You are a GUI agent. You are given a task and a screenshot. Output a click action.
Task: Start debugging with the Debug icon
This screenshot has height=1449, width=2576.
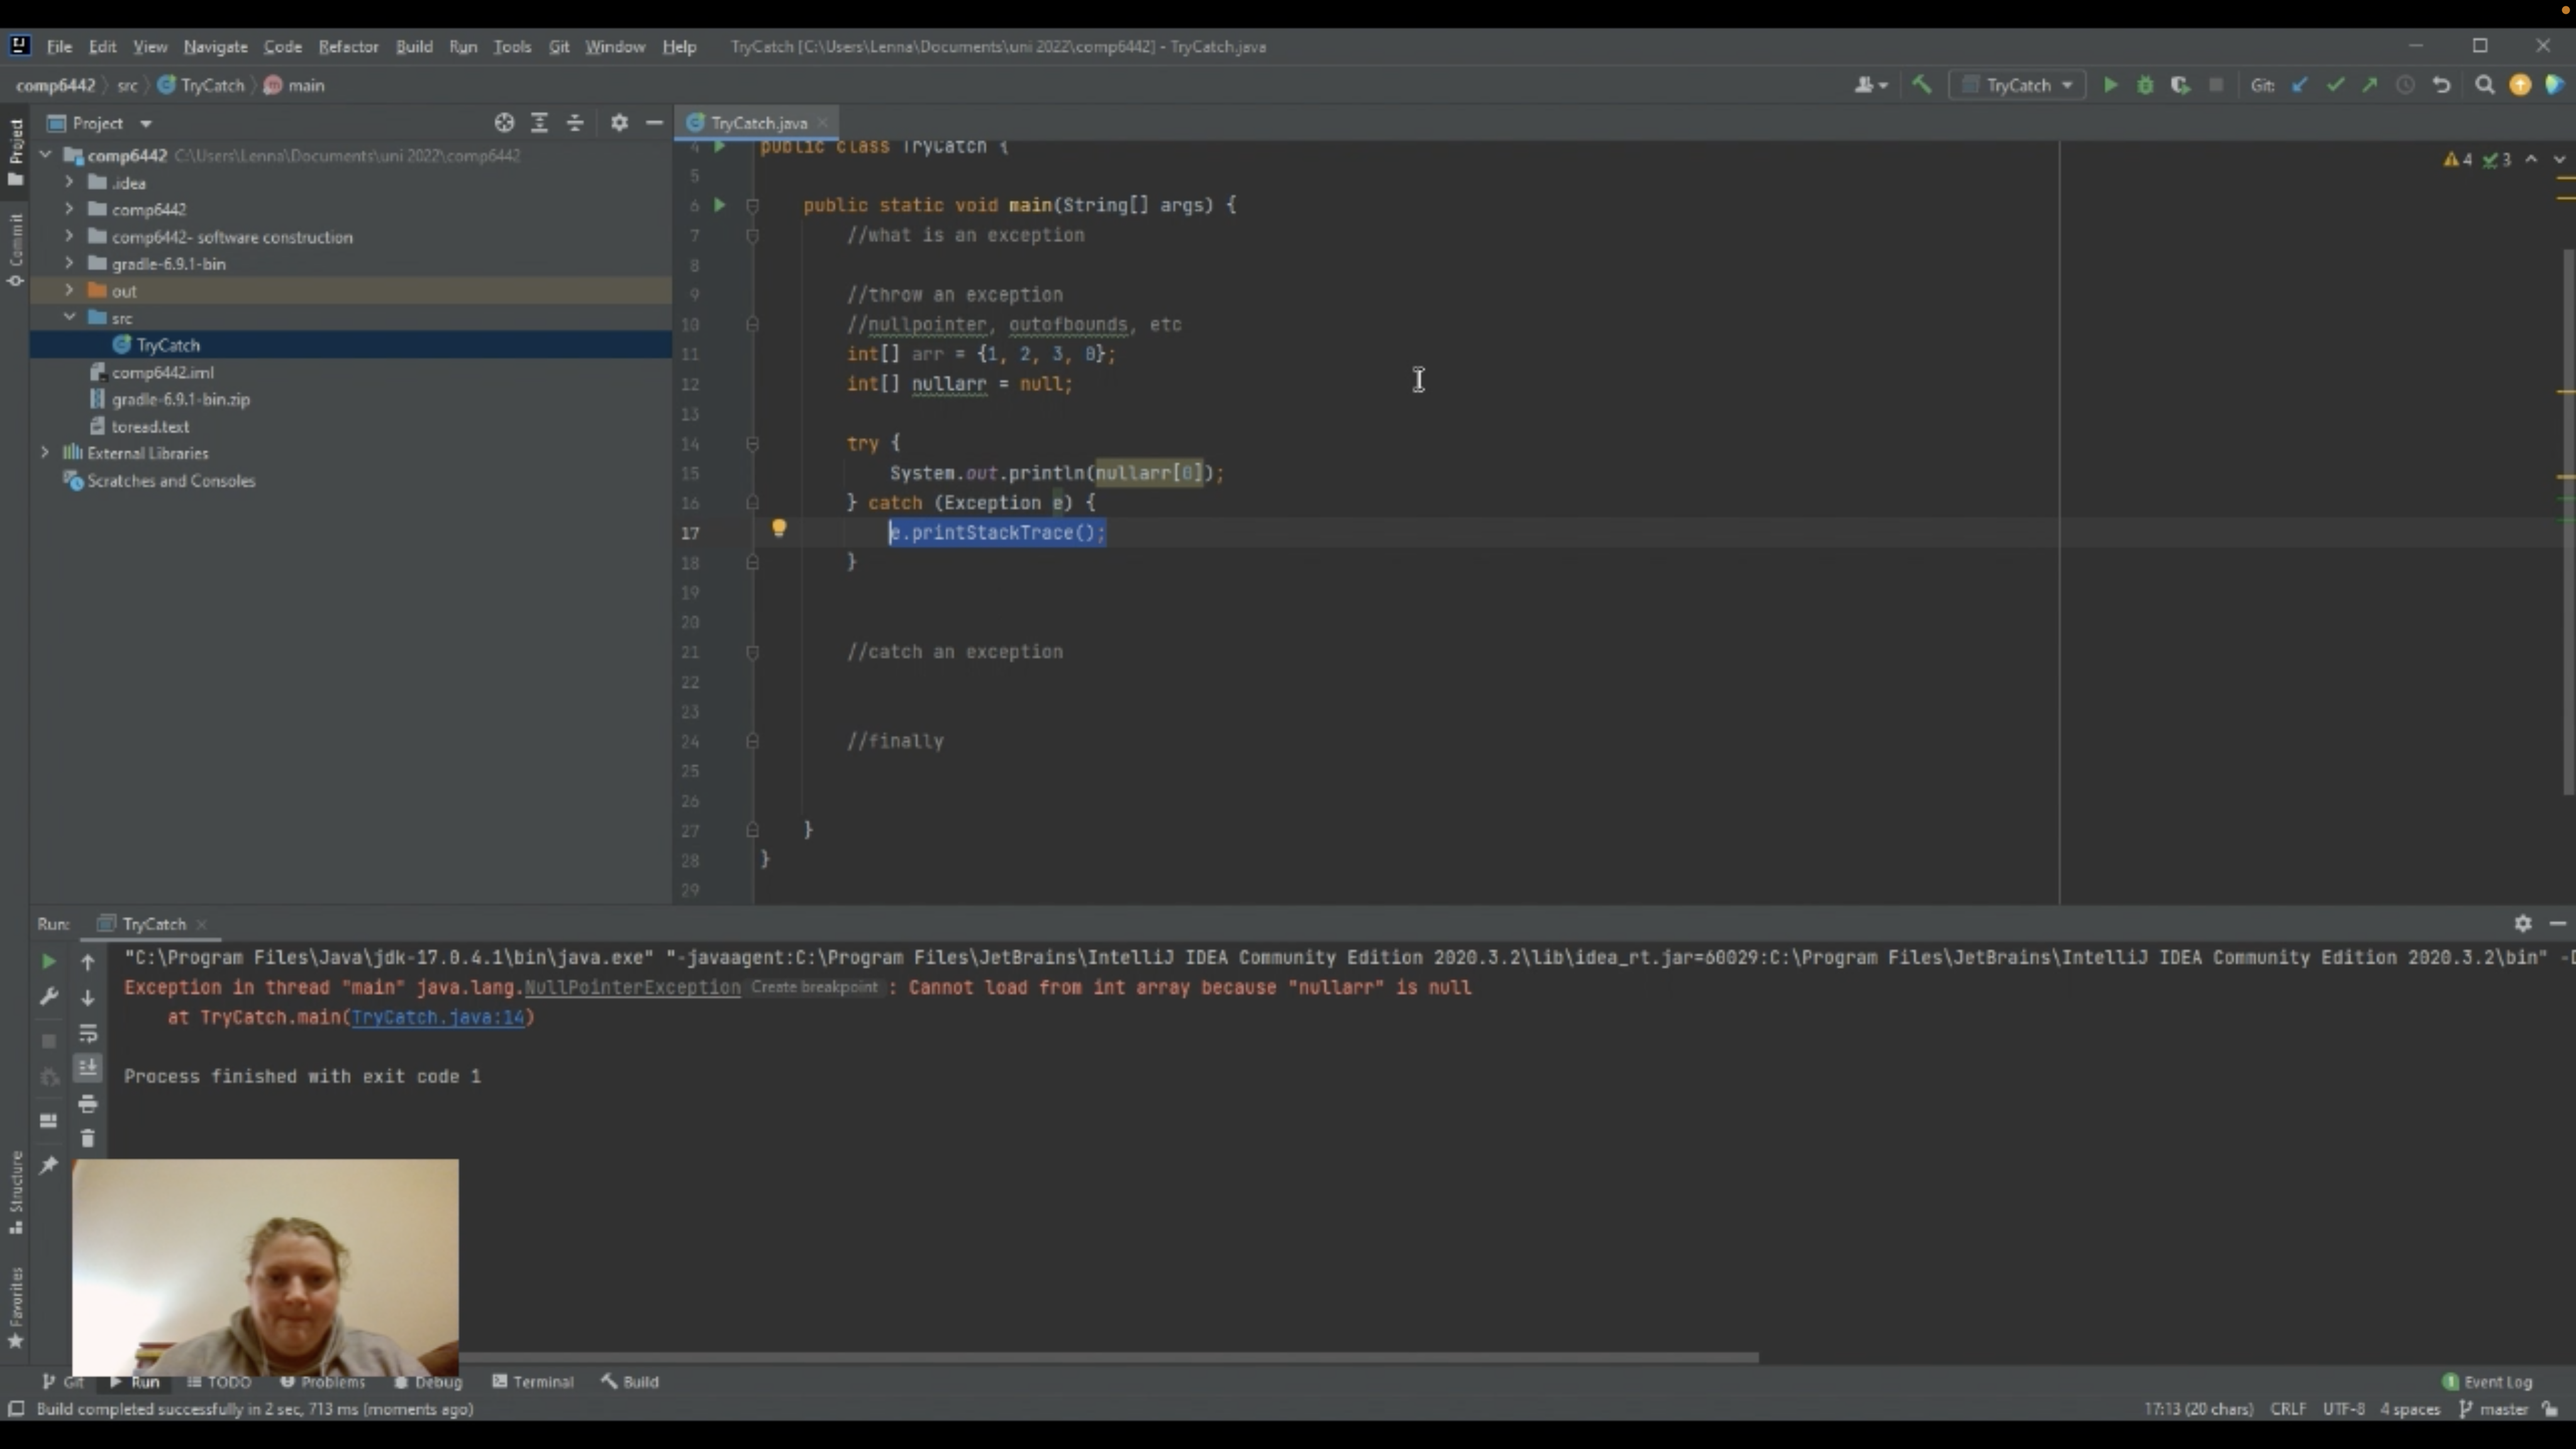(x=2145, y=85)
